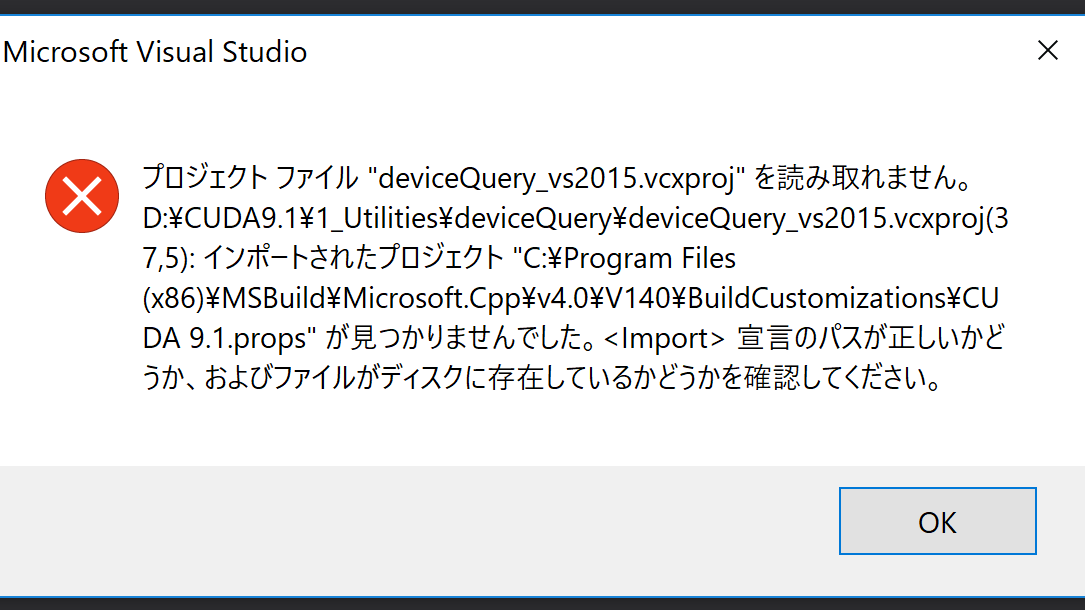Dismiss the dialog using the X button
The width and height of the screenshot is (1085, 610).
[1047, 50]
